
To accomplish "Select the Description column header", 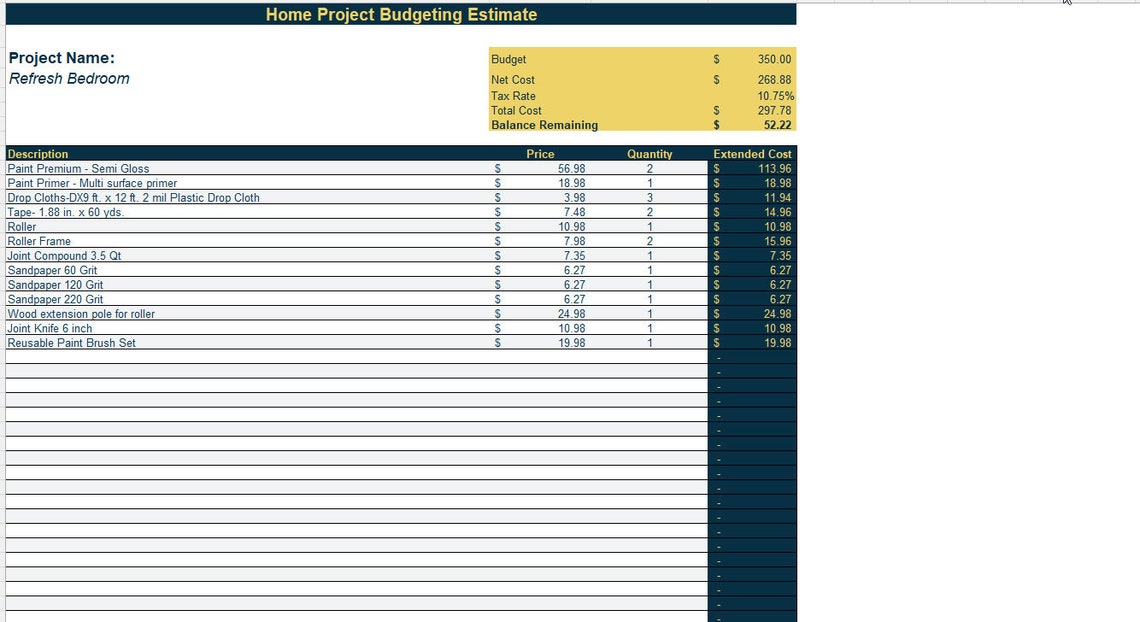I will coord(38,154).
